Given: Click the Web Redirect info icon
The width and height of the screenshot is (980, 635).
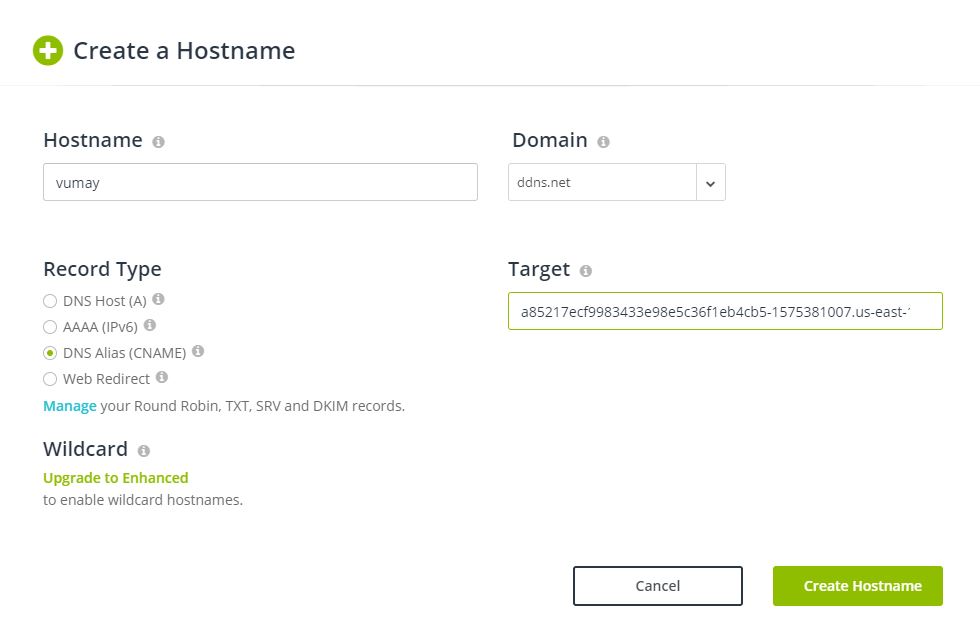Looking at the screenshot, I should [x=162, y=377].
